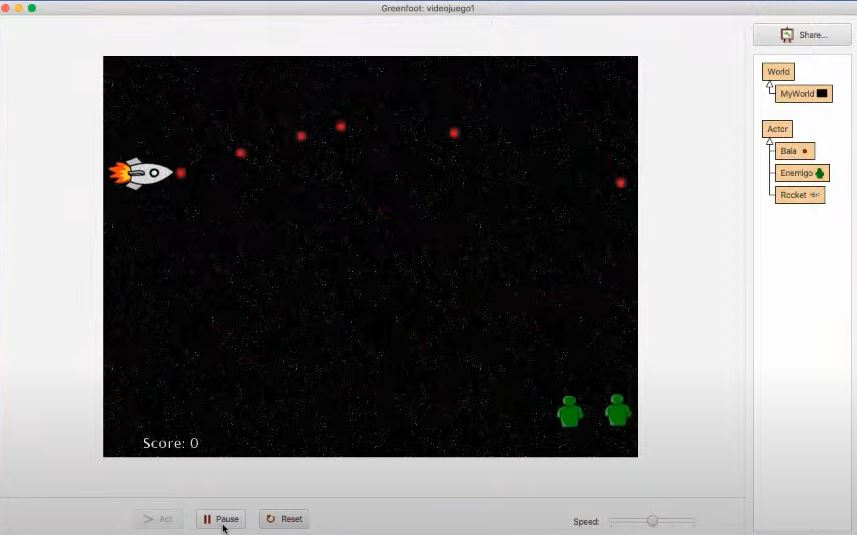This screenshot has width=857, height=535.
Task: Click the disabled Act button
Action: (x=159, y=519)
